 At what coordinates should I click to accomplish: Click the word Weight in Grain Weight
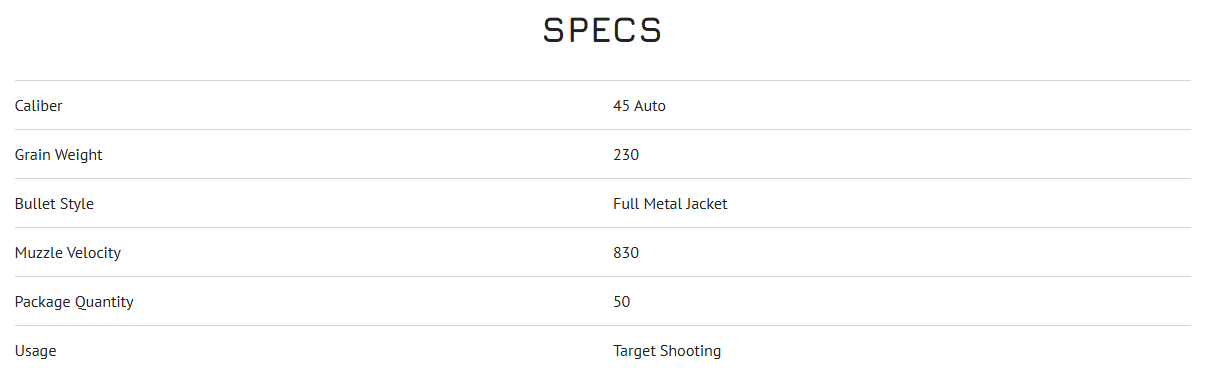(79, 155)
